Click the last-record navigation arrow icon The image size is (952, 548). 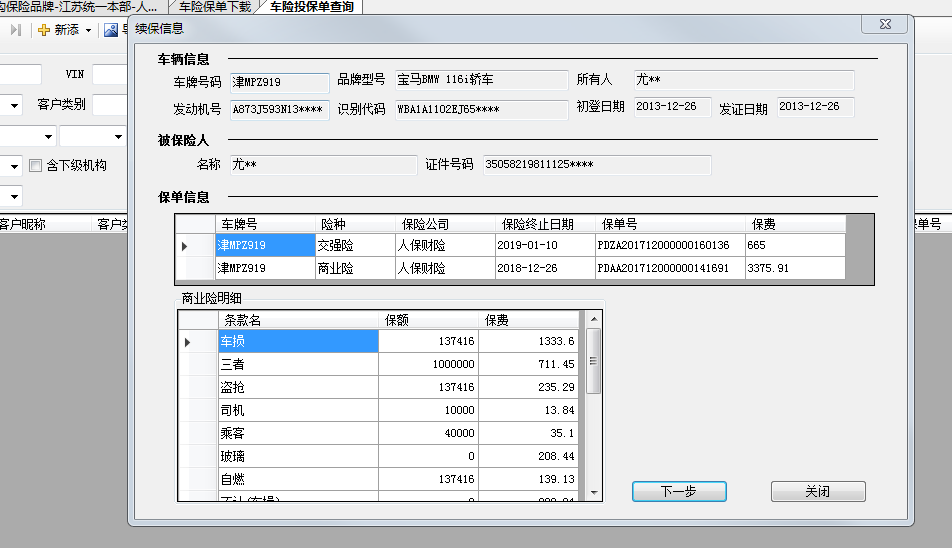pos(15,30)
